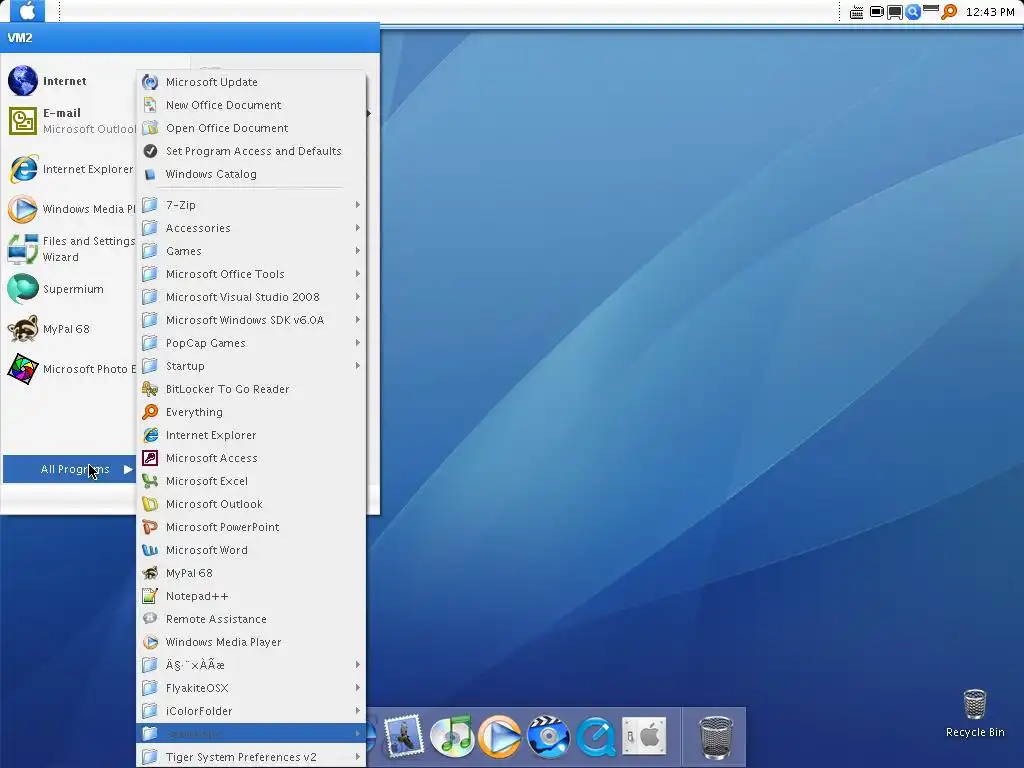Click the 12:43 PM clock
Image resolution: width=1024 pixels, height=768 pixels.
point(989,12)
